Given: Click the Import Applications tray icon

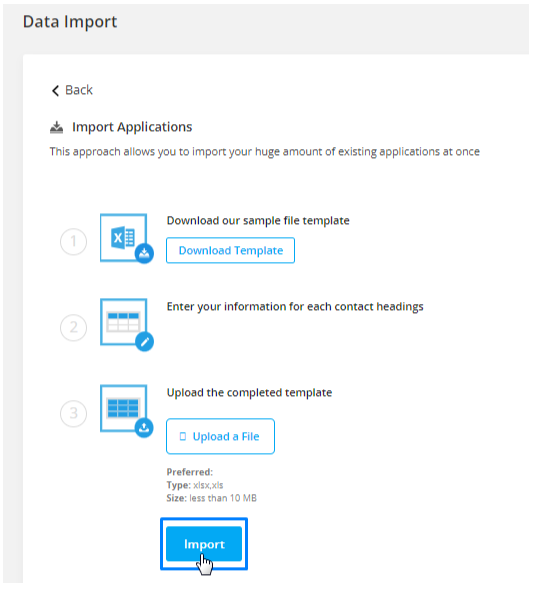Looking at the screenshot, I should [x=56, y=127].
